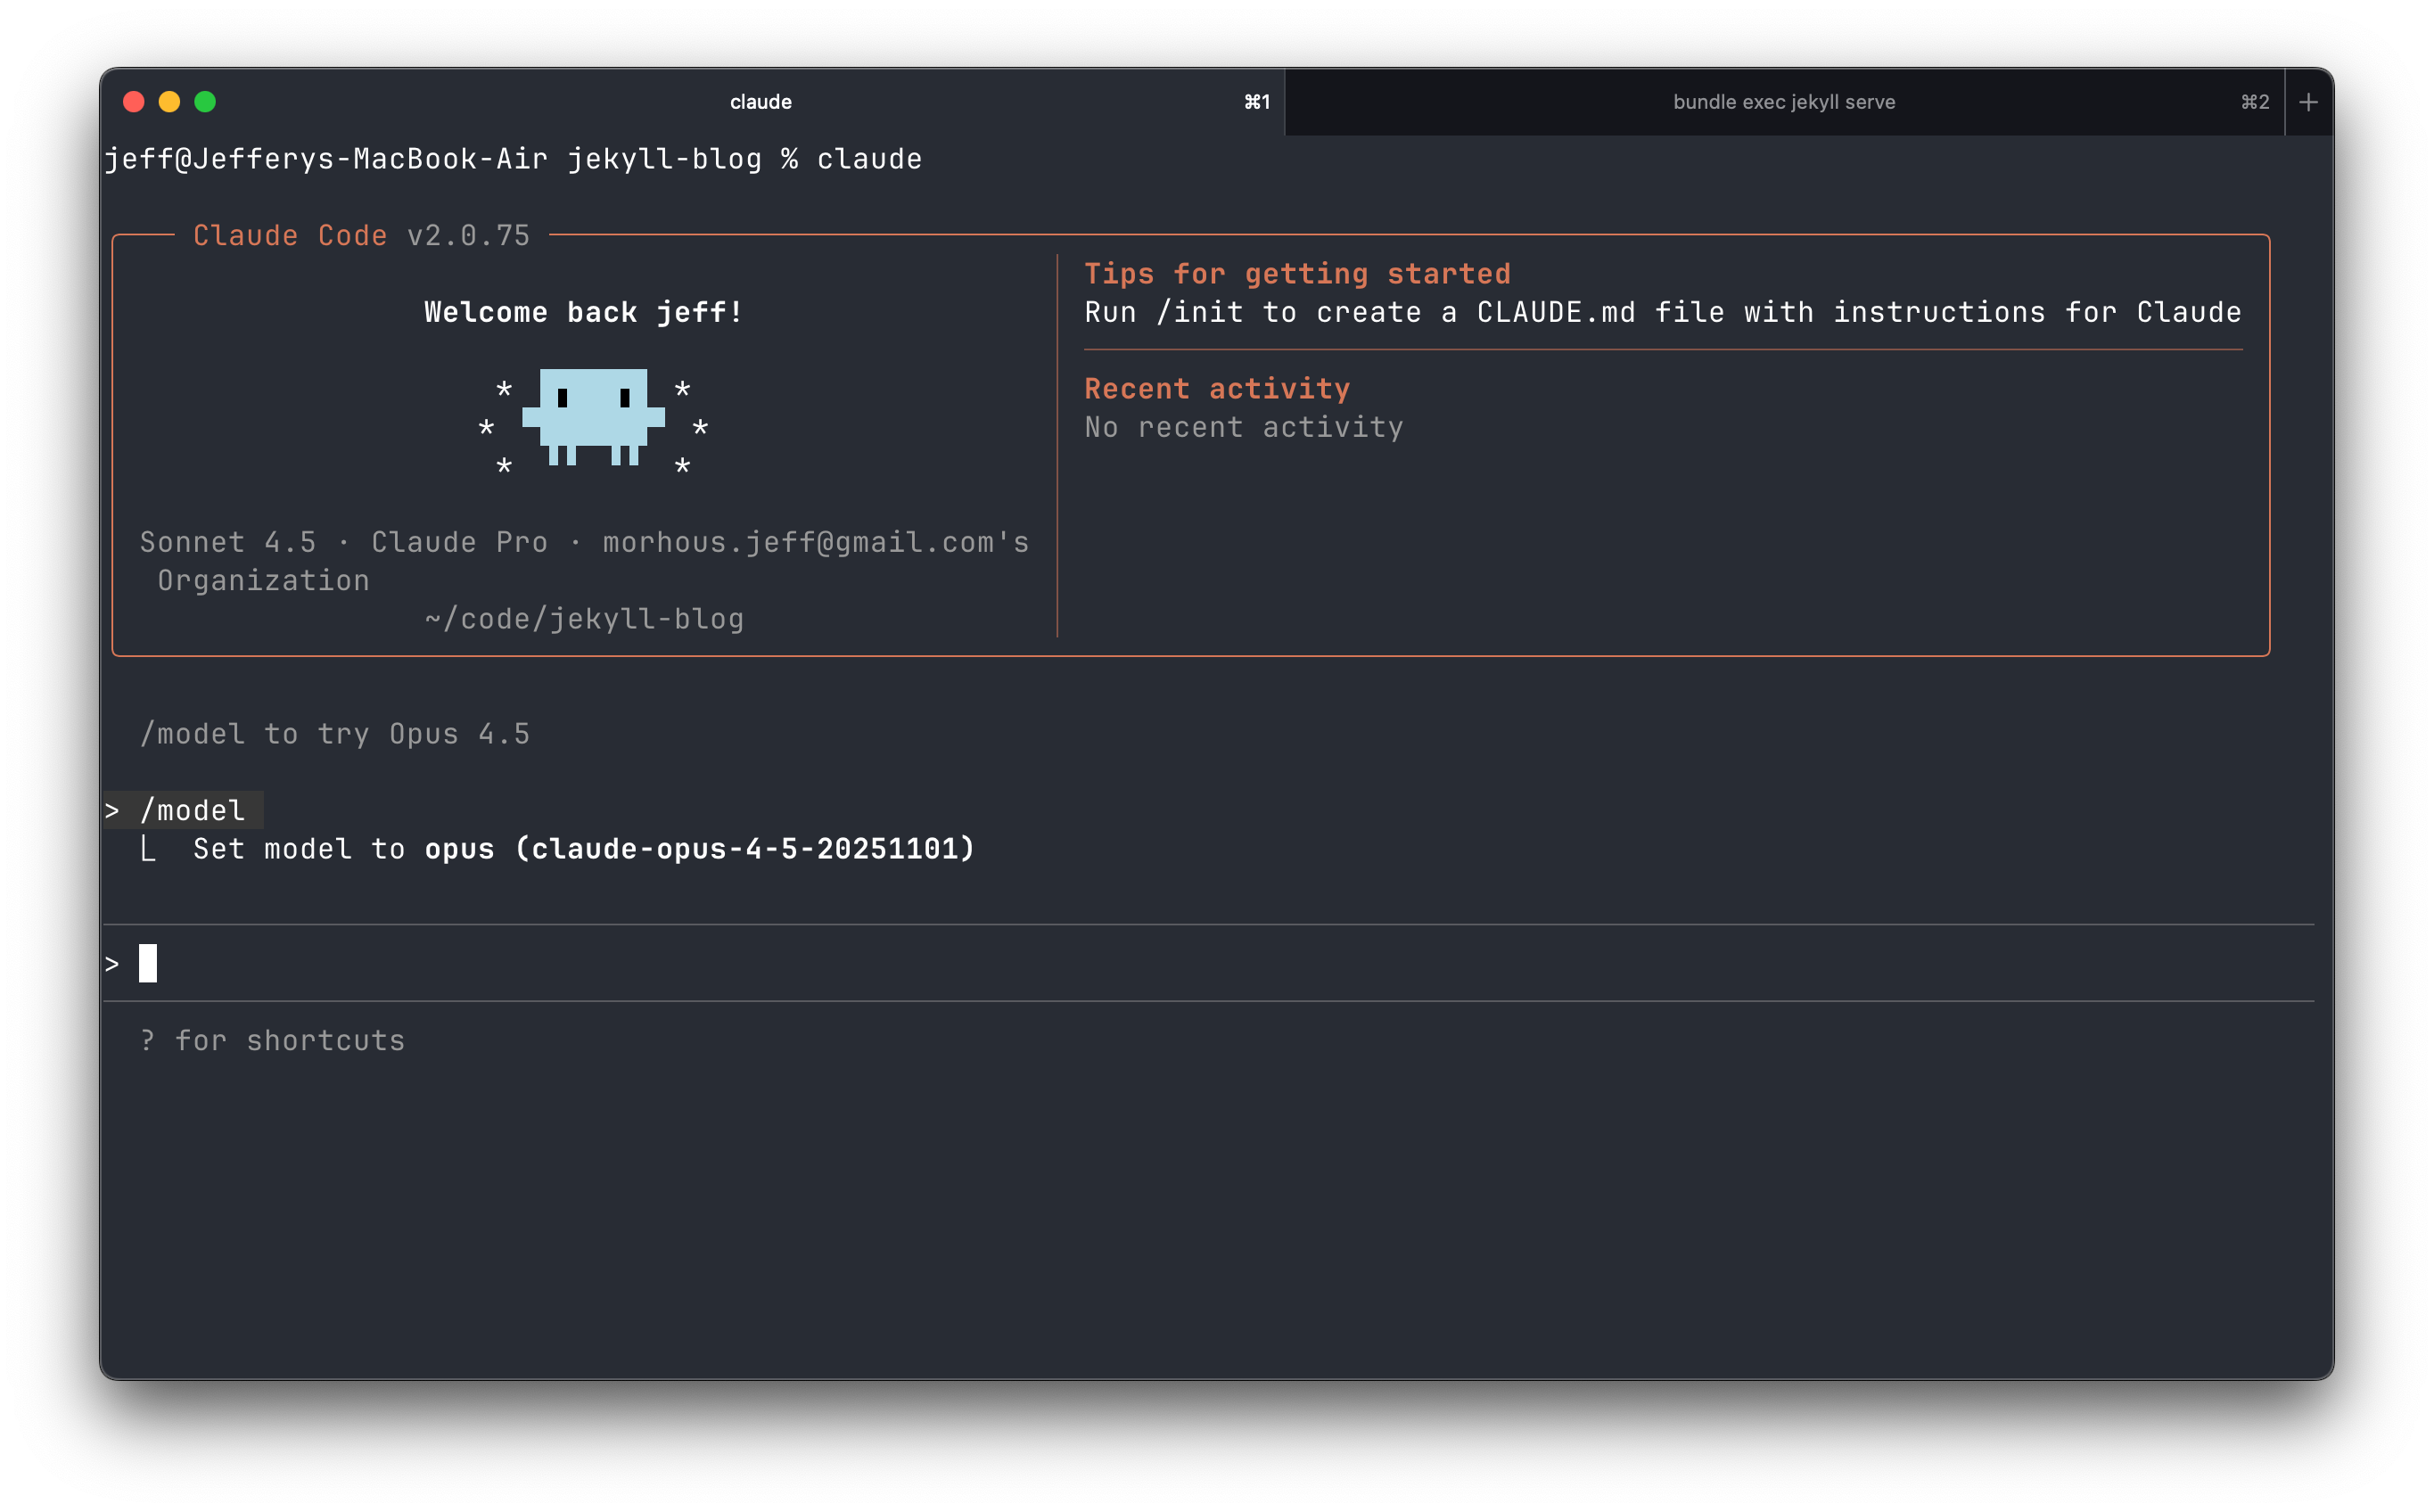The image size is (2434, 1512).
Task: Click the ~/code/jekyll-blog path text
Action: pyautogui.click(x=584, y=619)
